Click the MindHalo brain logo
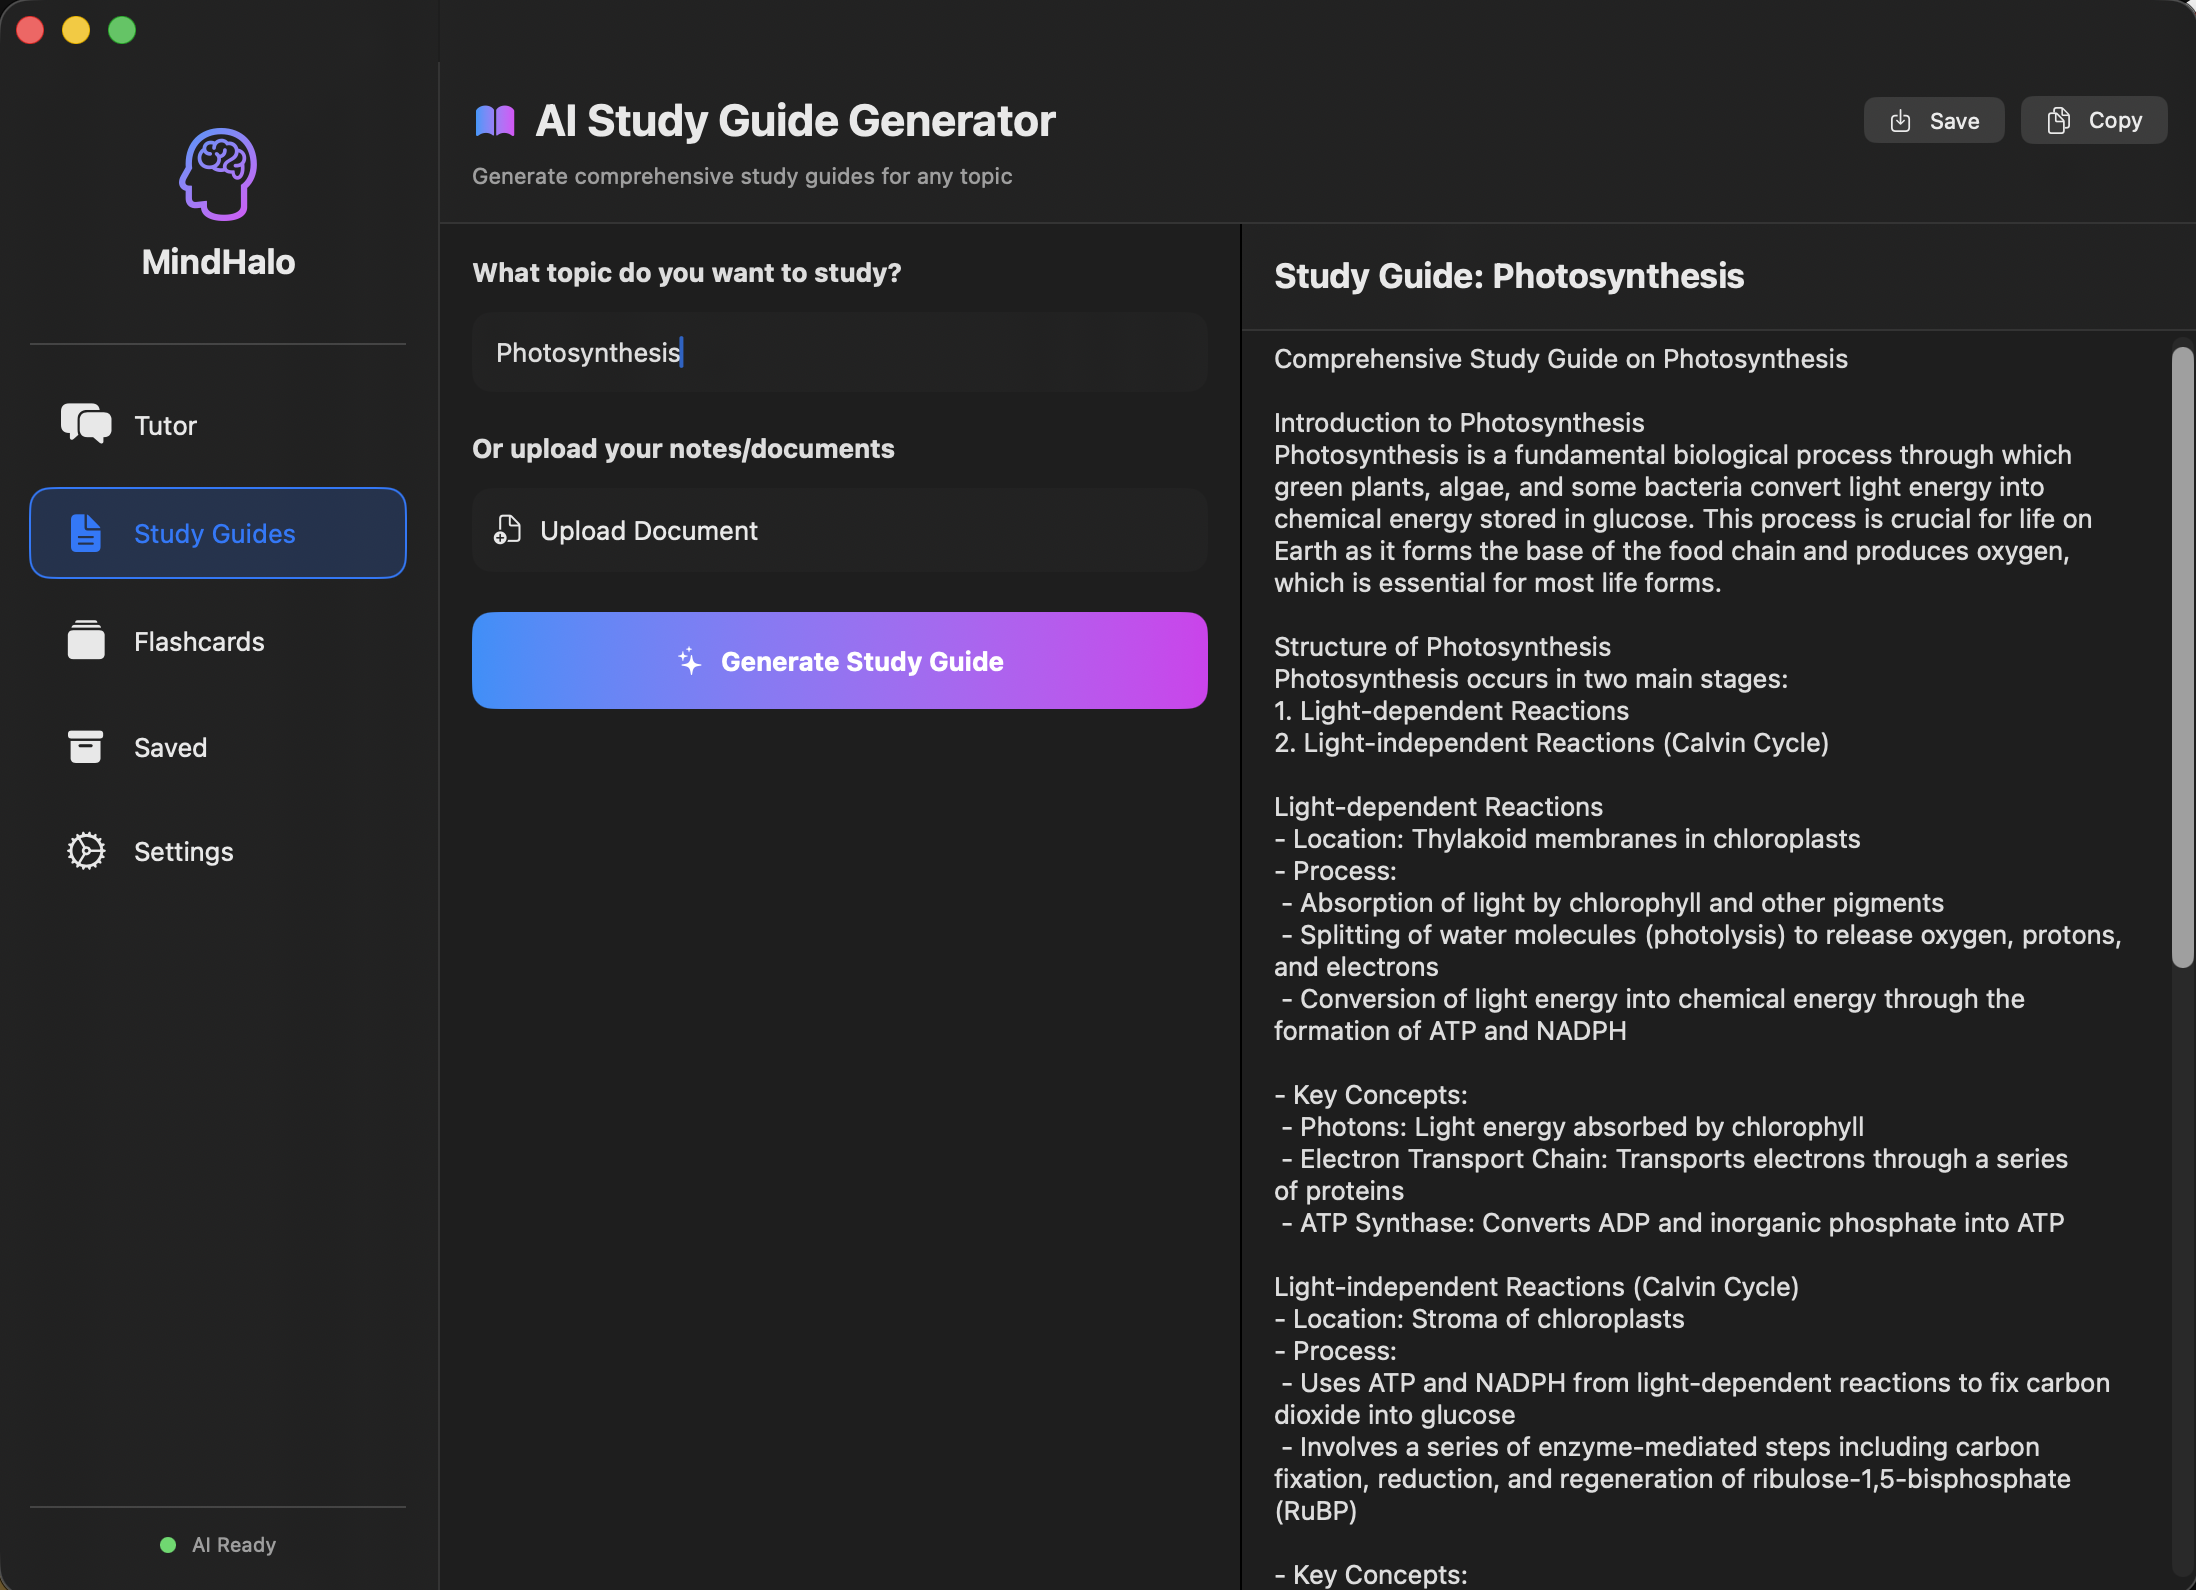 (219, 173)
